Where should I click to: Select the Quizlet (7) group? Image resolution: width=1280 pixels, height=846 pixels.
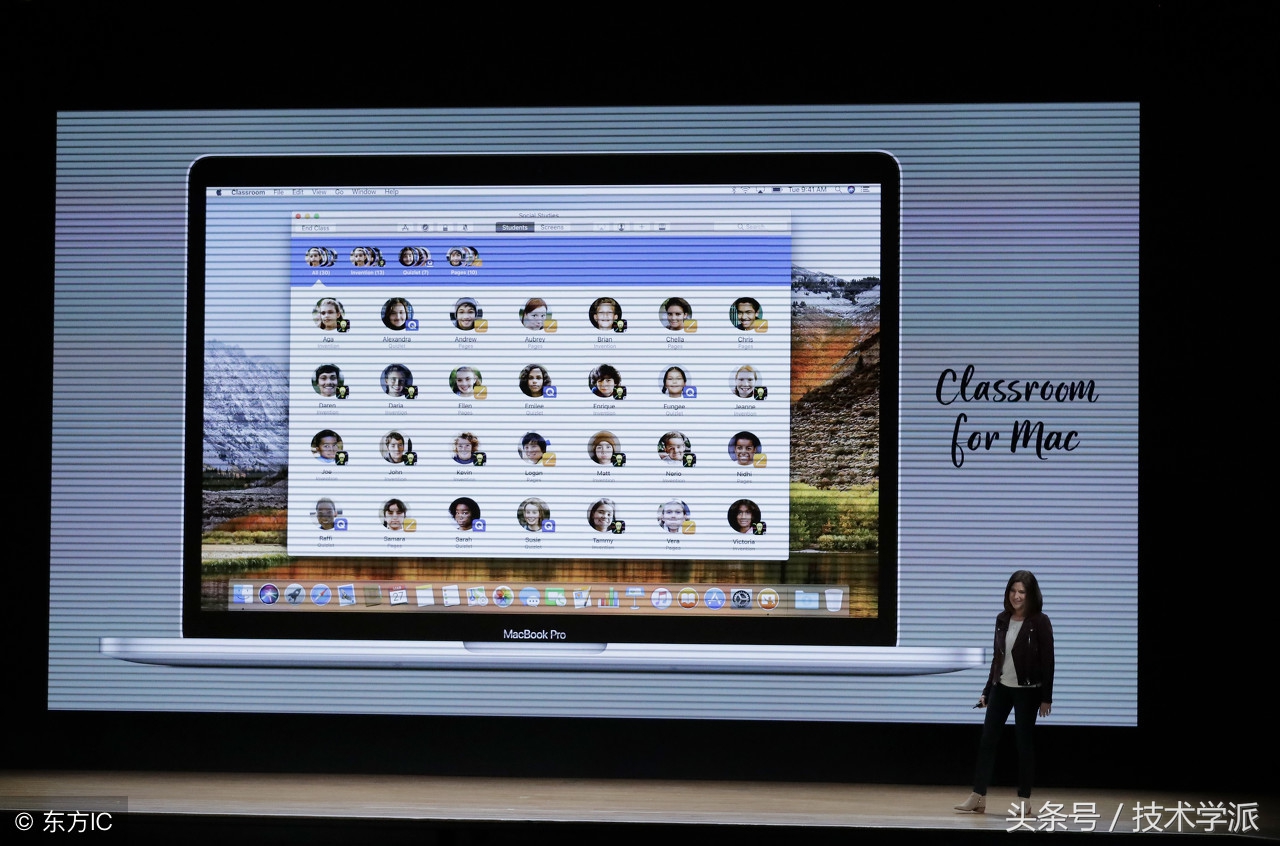(x=415, y=261)
